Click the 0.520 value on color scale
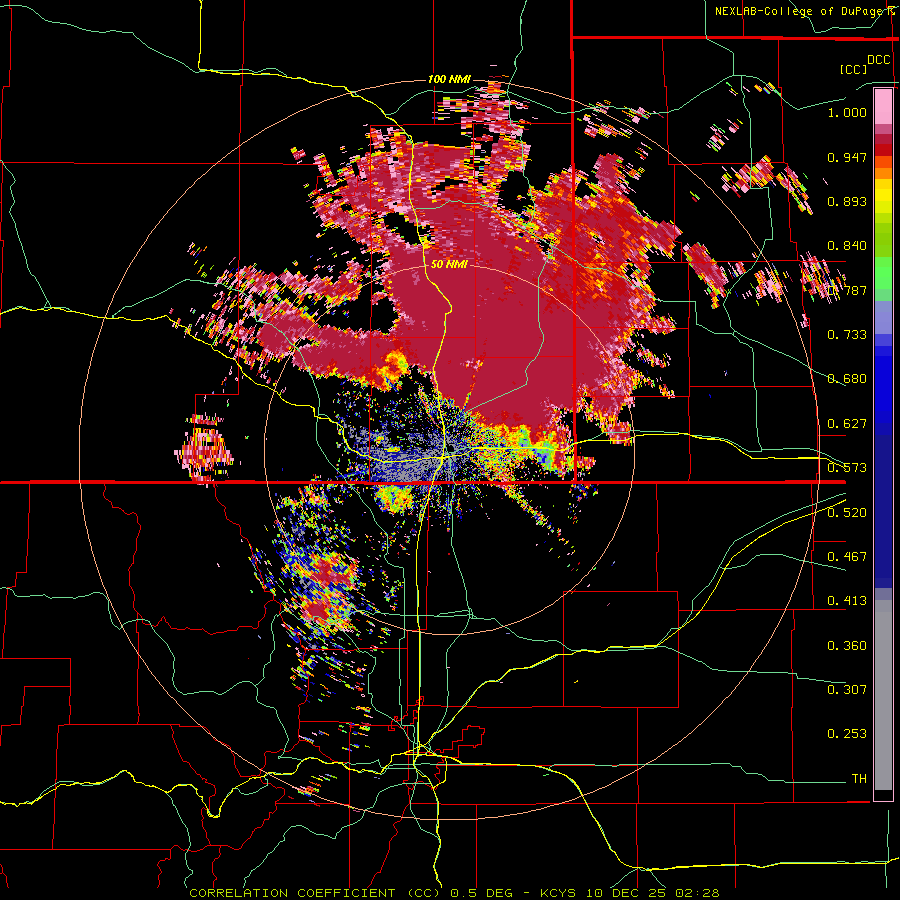Screen dimensions: 900x900 coord(847,513)
